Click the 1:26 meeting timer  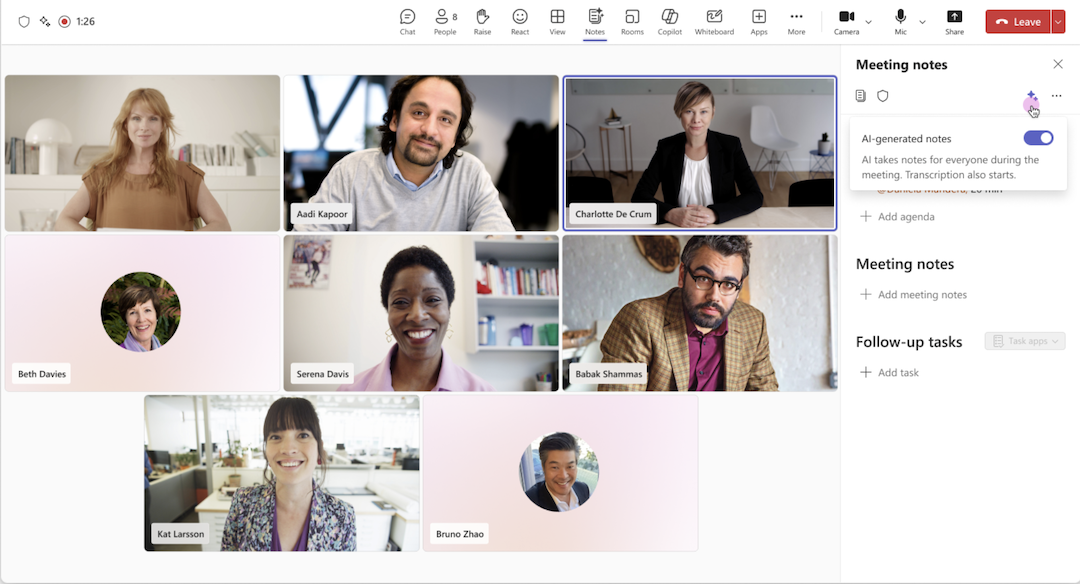tap(85, 21)
